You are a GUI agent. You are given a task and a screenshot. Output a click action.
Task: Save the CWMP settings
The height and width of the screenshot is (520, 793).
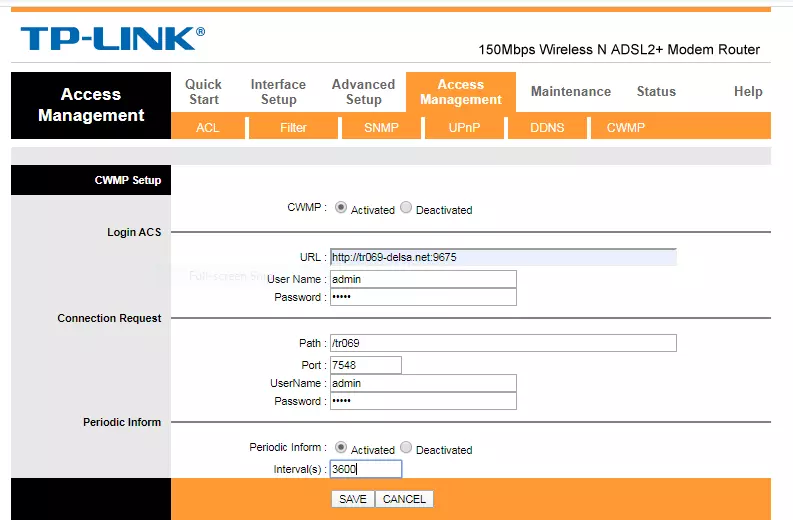(353, 499)
